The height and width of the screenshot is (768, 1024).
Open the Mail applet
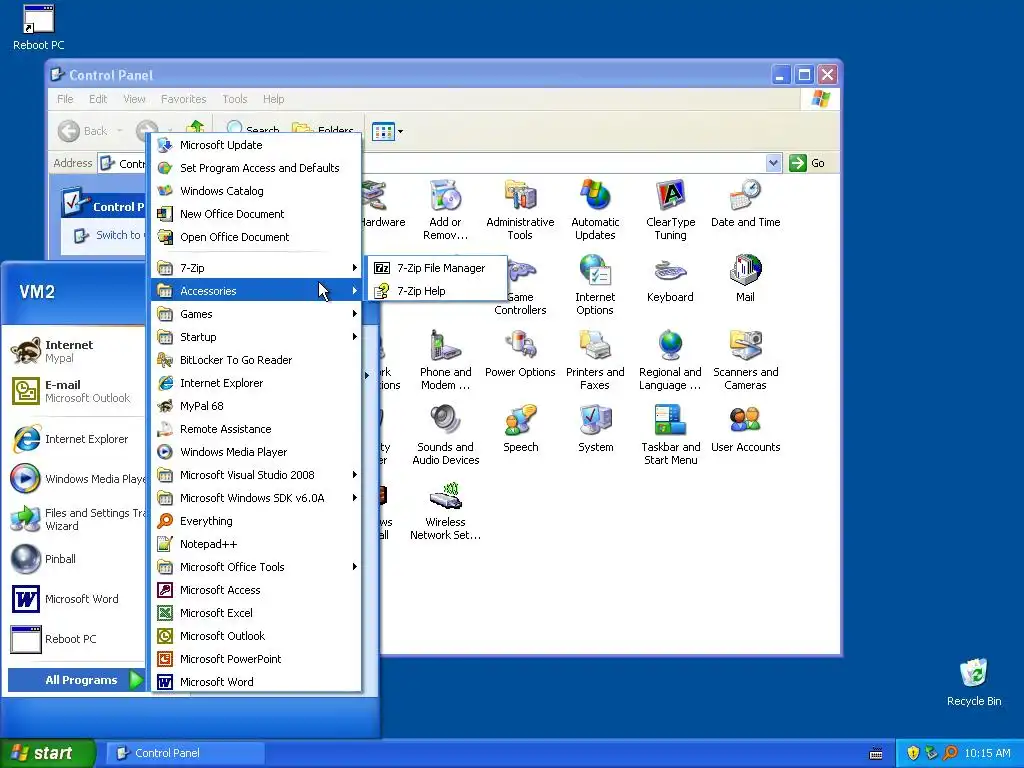pyautogui.click(x=745, y=278)
